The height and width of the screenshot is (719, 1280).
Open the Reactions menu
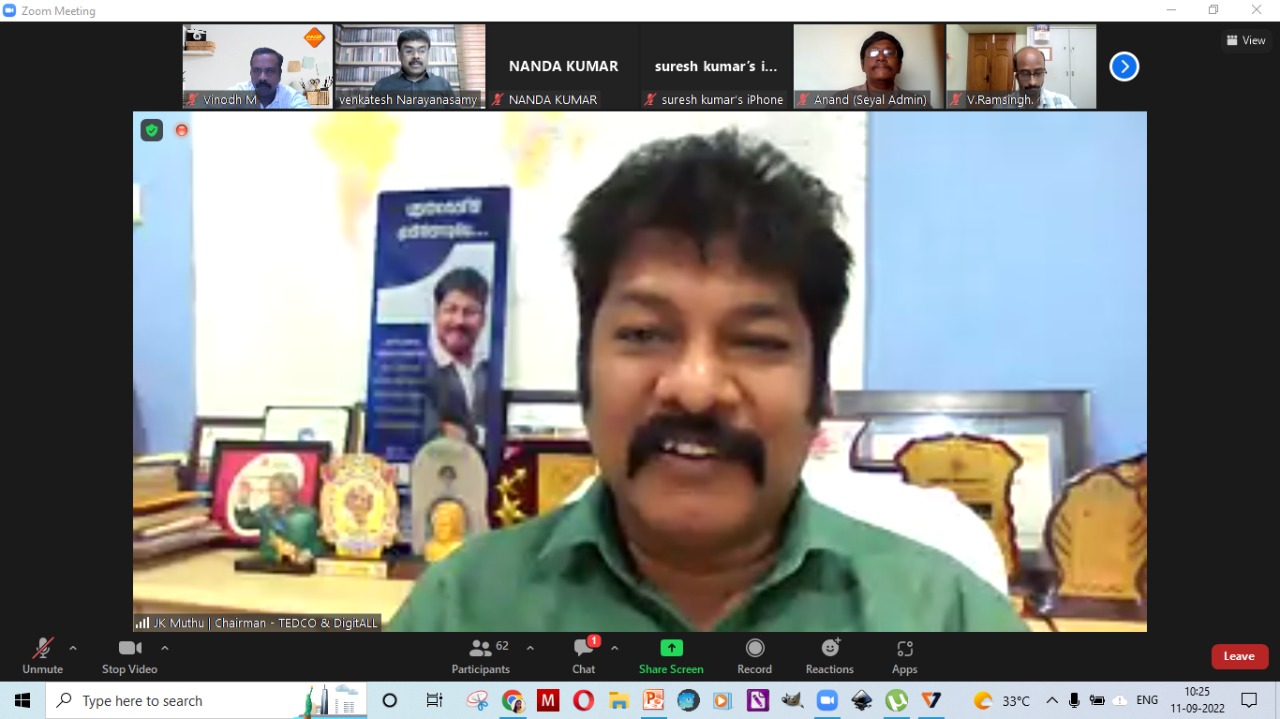tap(829, 656)
